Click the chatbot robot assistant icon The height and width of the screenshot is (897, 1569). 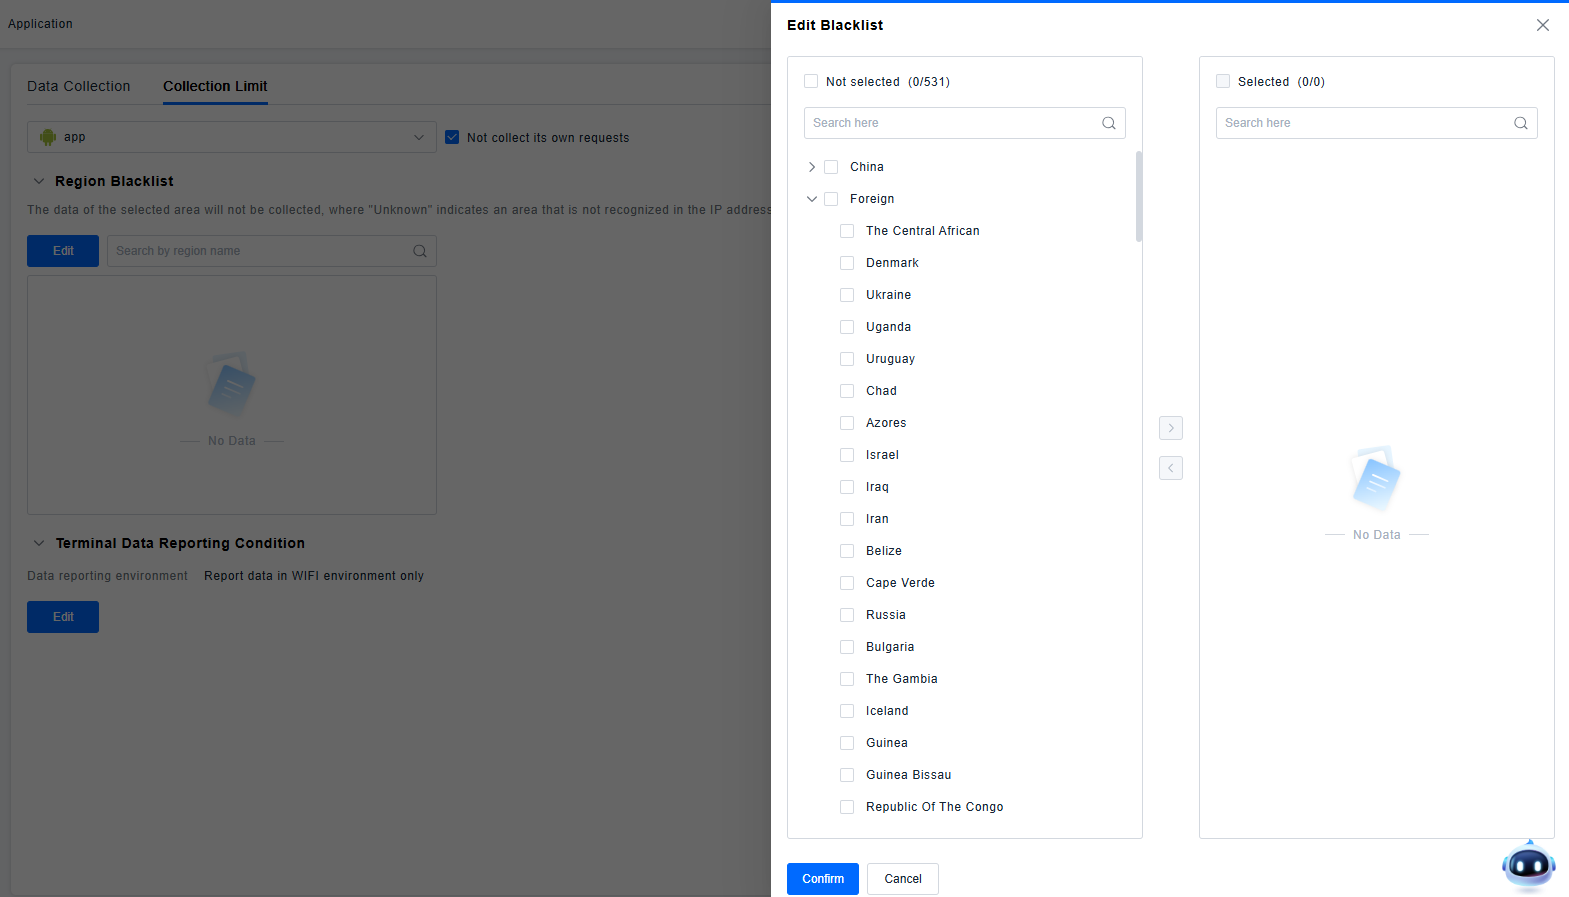point(1528,865)
